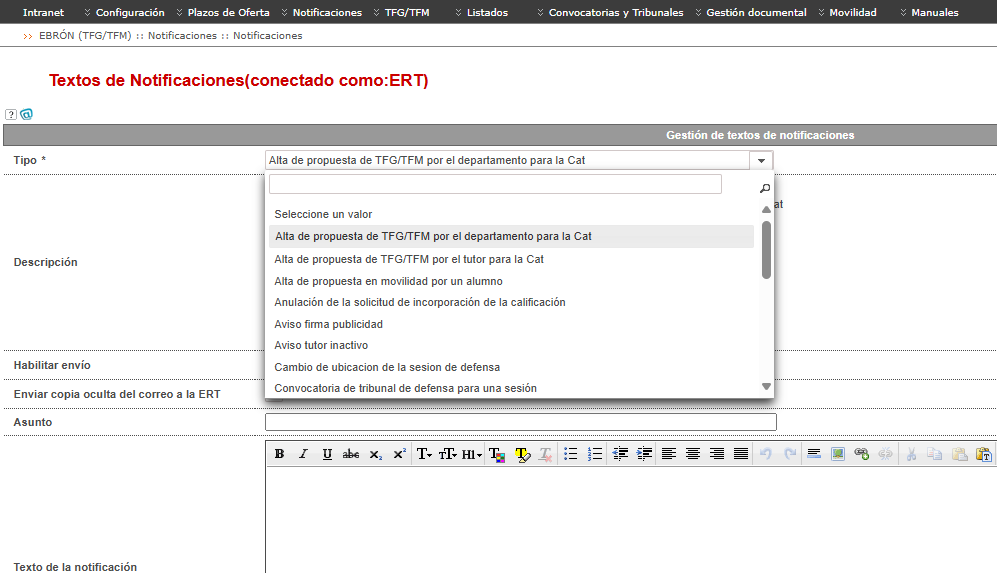Insert a numbered list

(x=595, y=454)
